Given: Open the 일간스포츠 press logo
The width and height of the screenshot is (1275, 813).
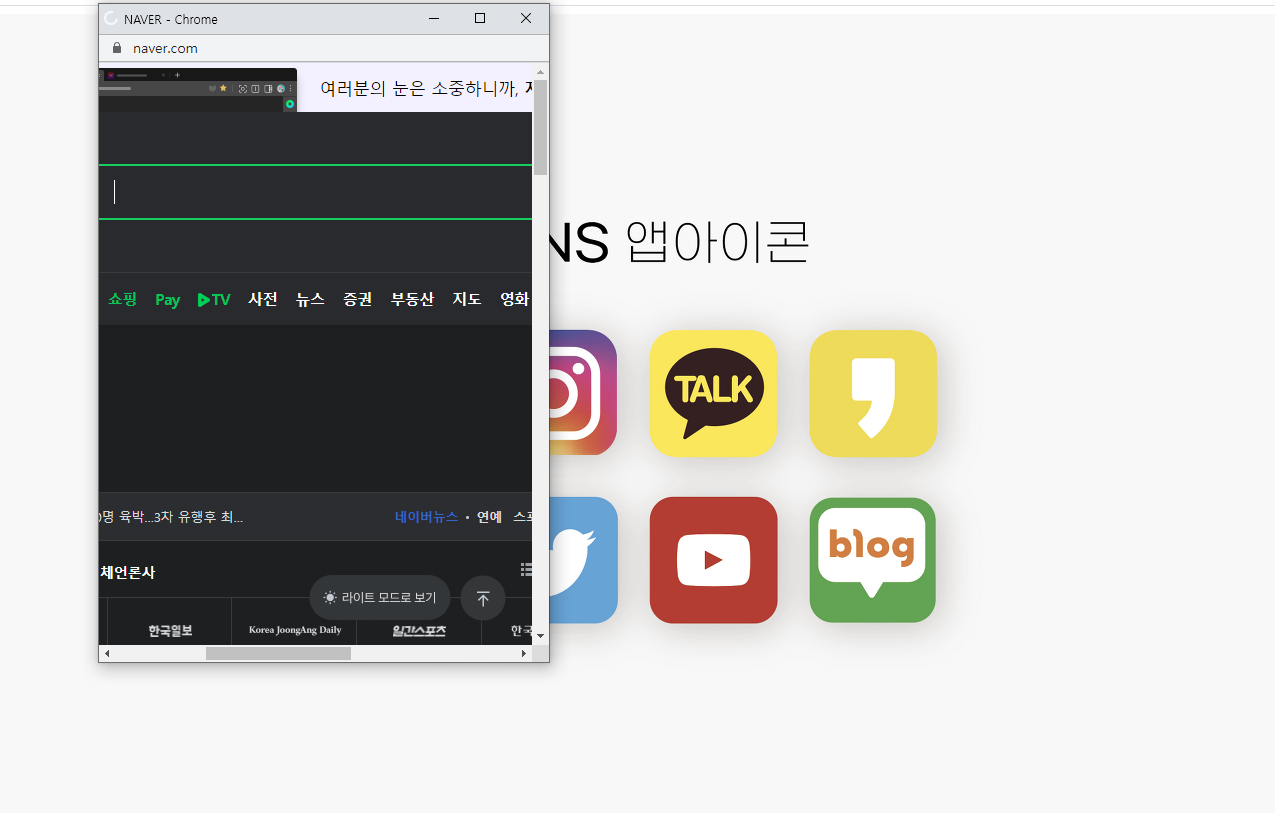Looking at the screenshot, I should pyautogui.click(x=419, y=631).
